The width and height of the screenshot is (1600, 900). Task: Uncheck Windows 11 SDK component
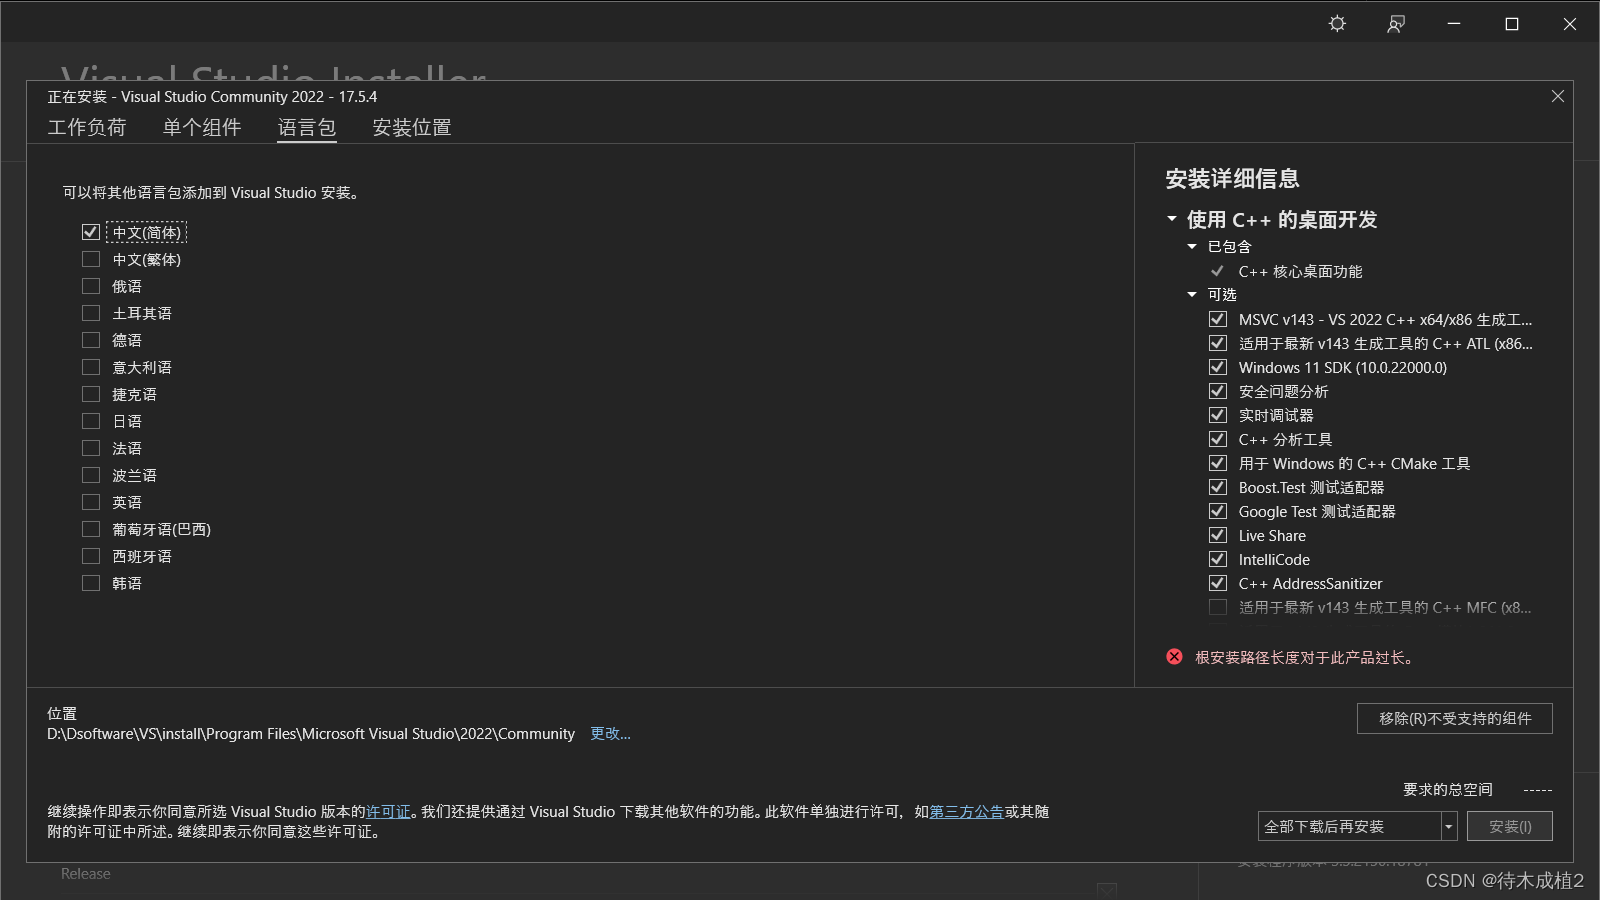coord(1218,367)
